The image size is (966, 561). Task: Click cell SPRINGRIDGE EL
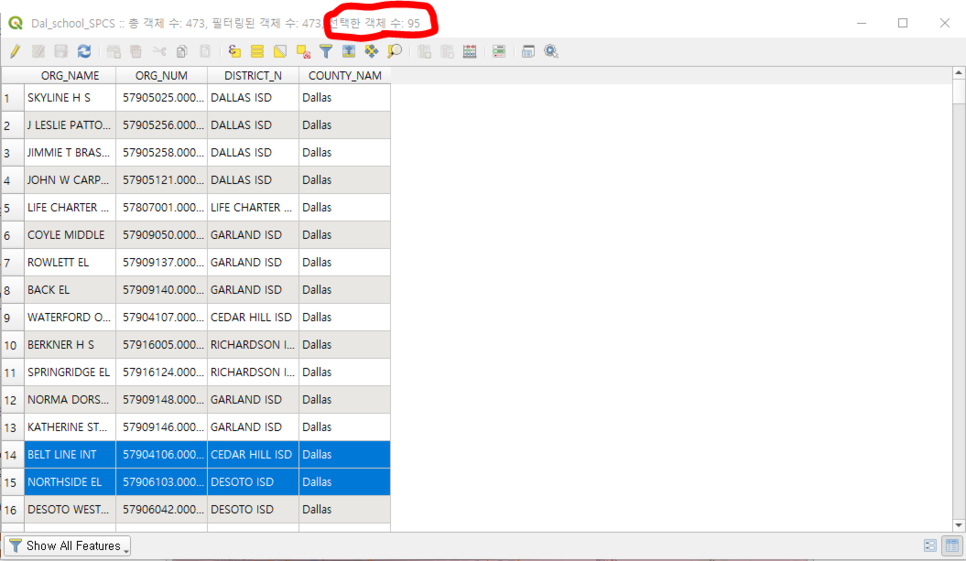click(70, 373)
